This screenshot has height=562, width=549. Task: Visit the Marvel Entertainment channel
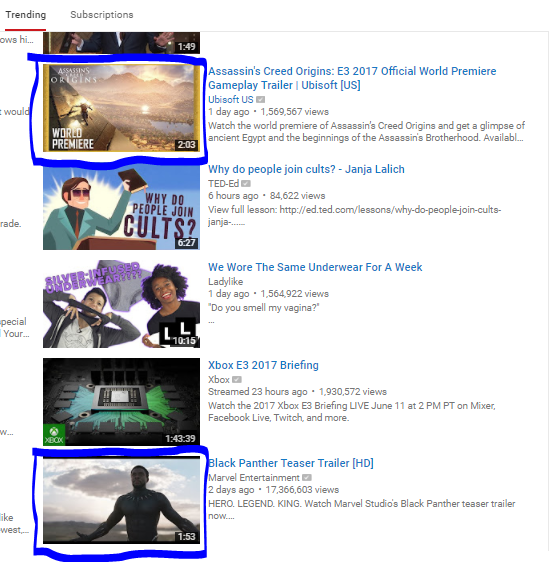click(254, 478)
